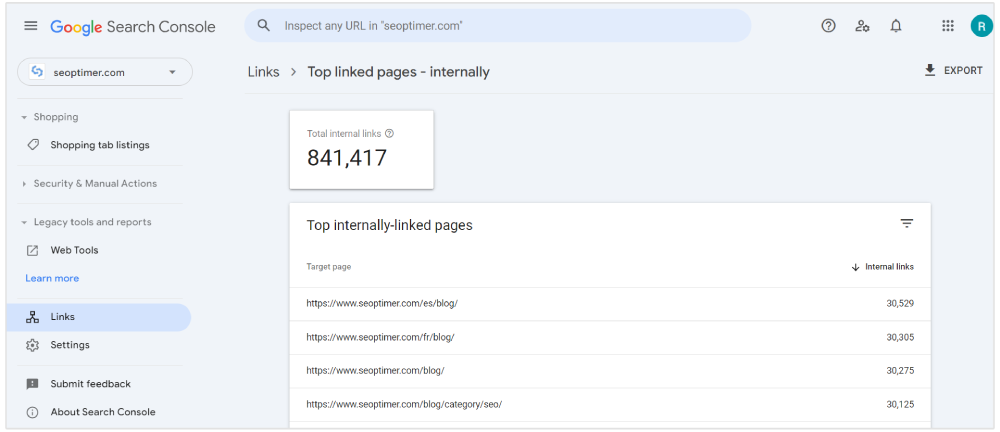Open Shopping tab listings

(x=99, y=145)
